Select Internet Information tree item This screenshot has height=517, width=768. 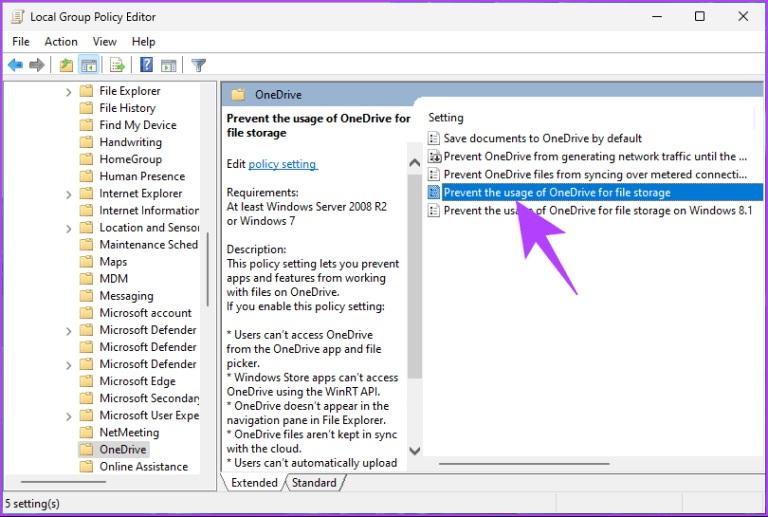(x=149, y=211)
